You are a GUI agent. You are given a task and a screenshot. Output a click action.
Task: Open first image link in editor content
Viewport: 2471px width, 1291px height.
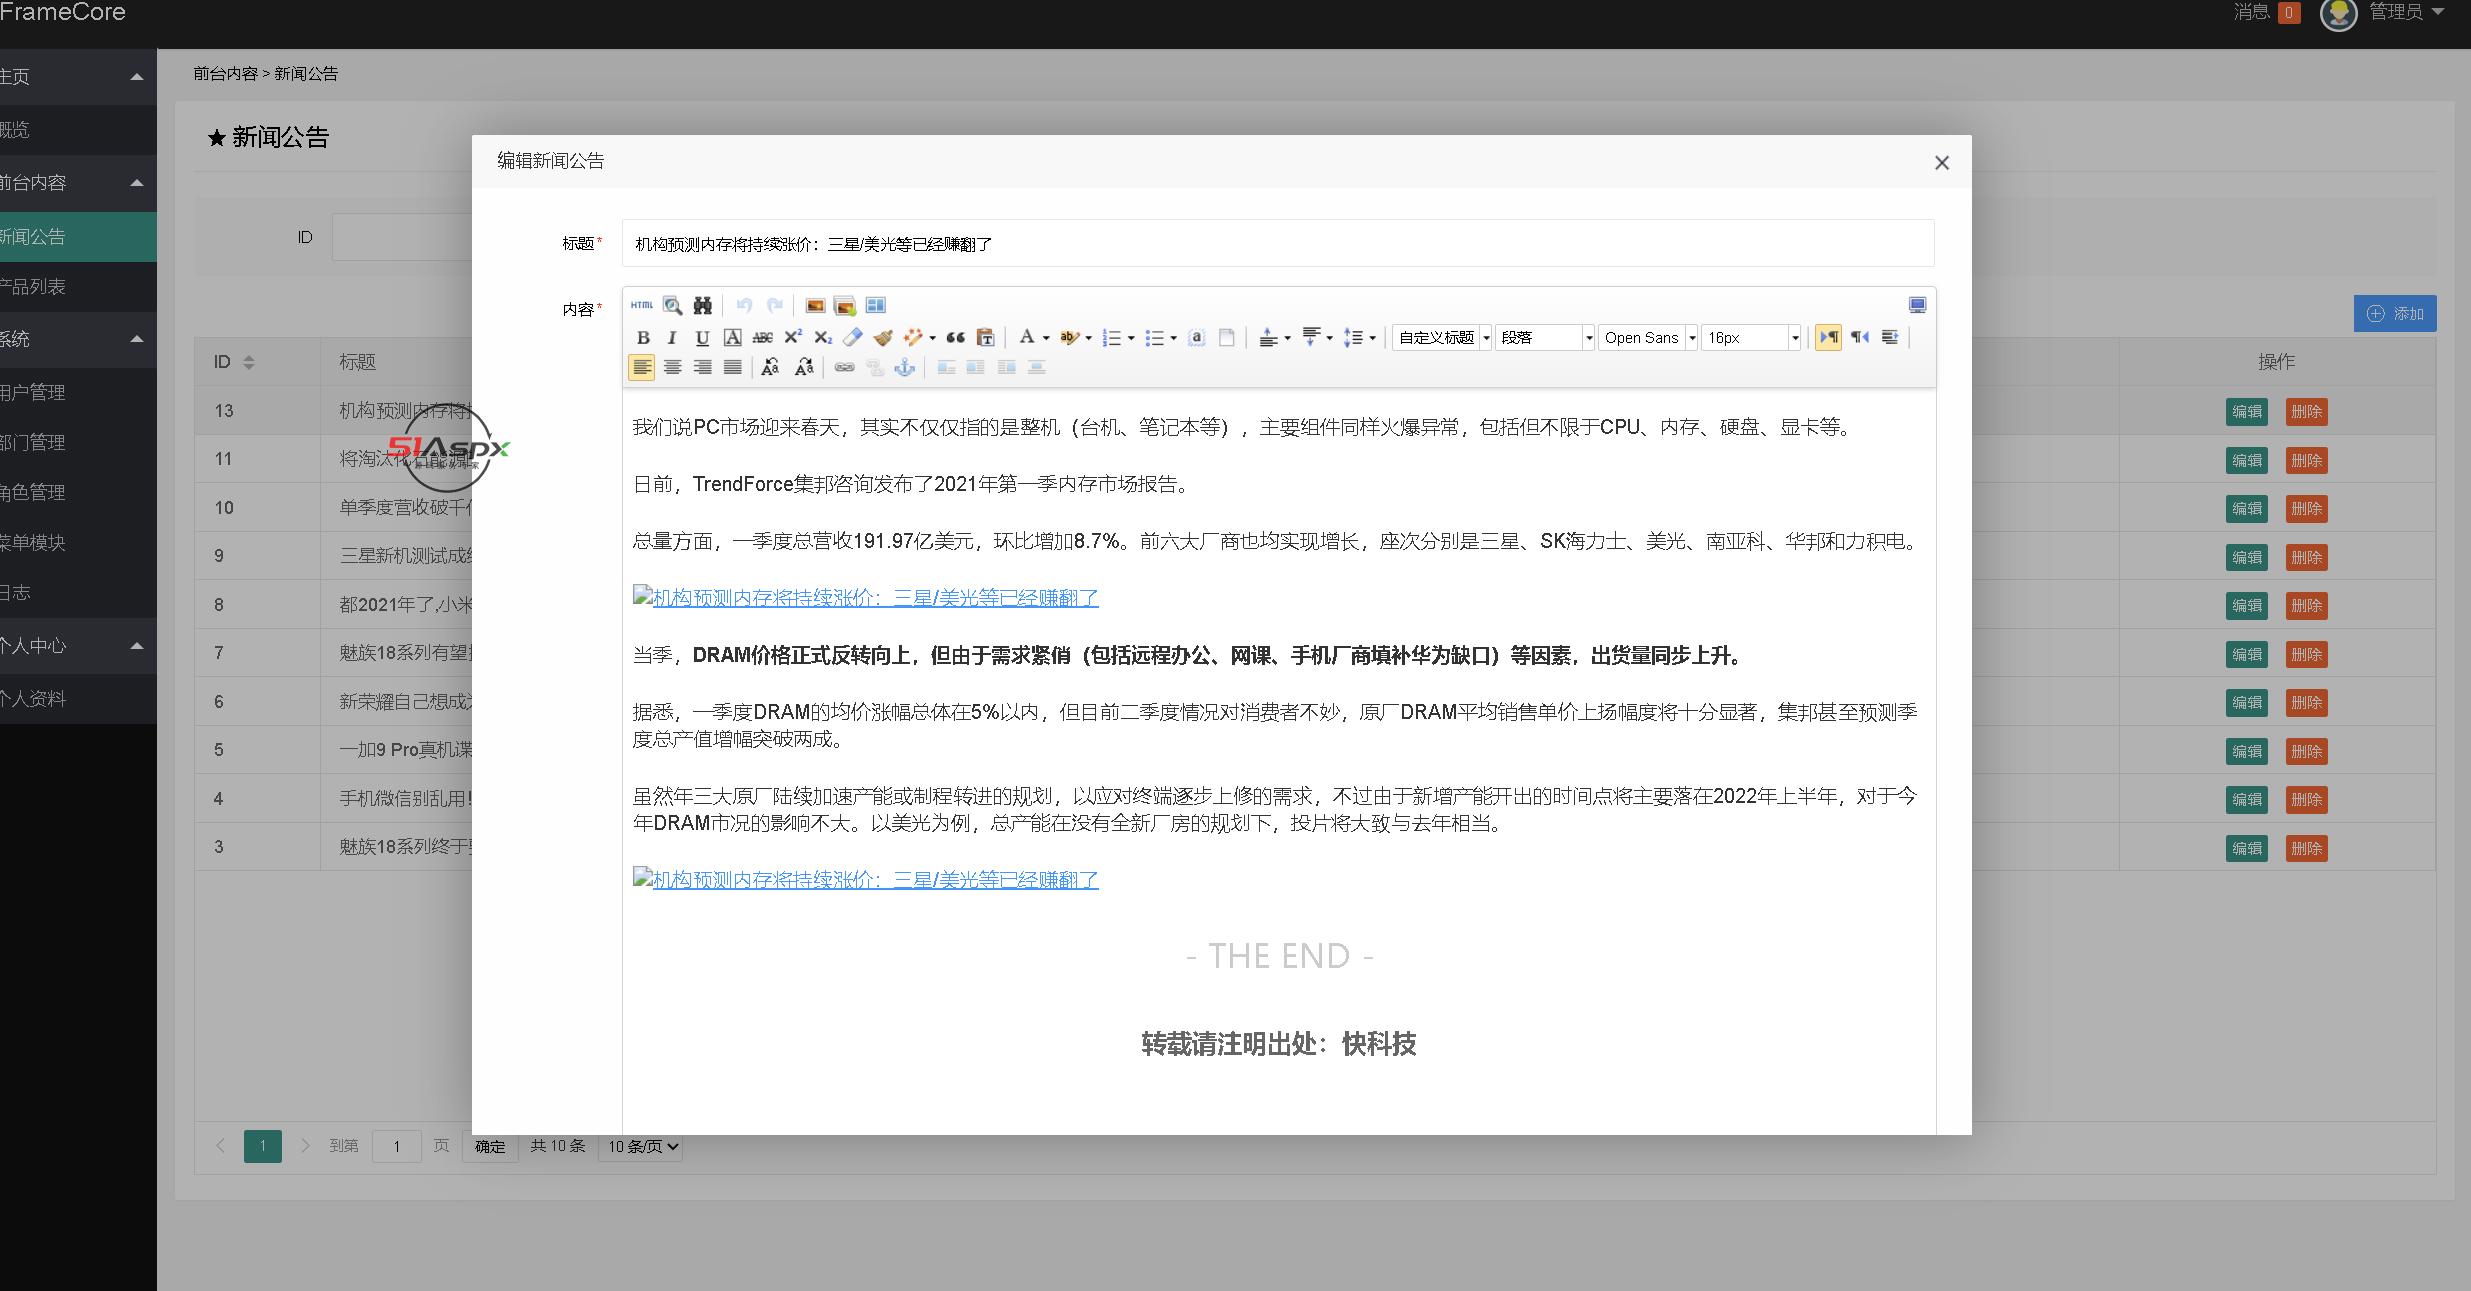[x=865, y=598]
